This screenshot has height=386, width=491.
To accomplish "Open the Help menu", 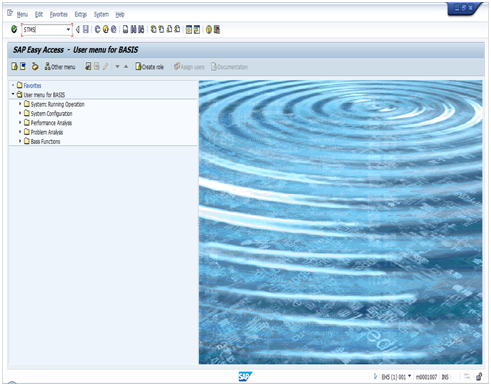I will tap(120, 14).
